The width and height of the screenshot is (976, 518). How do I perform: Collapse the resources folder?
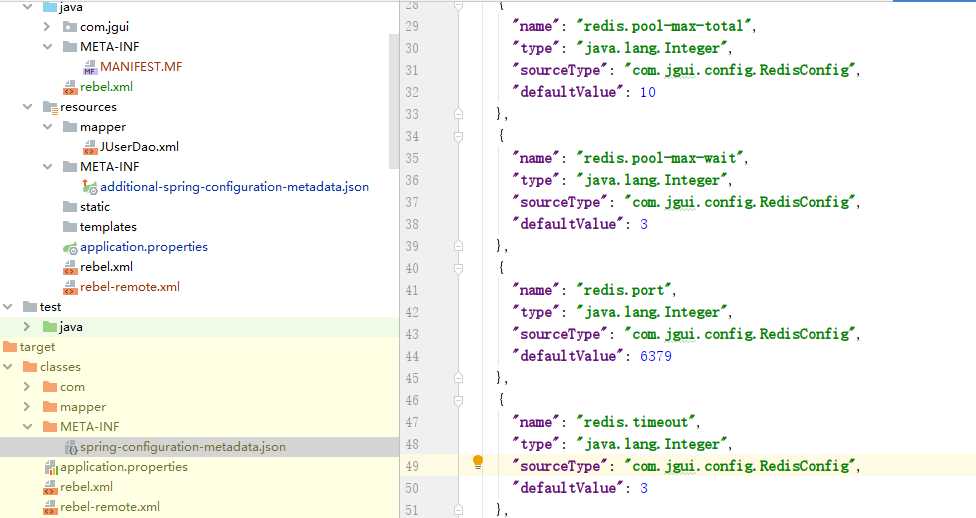[27, 107]
